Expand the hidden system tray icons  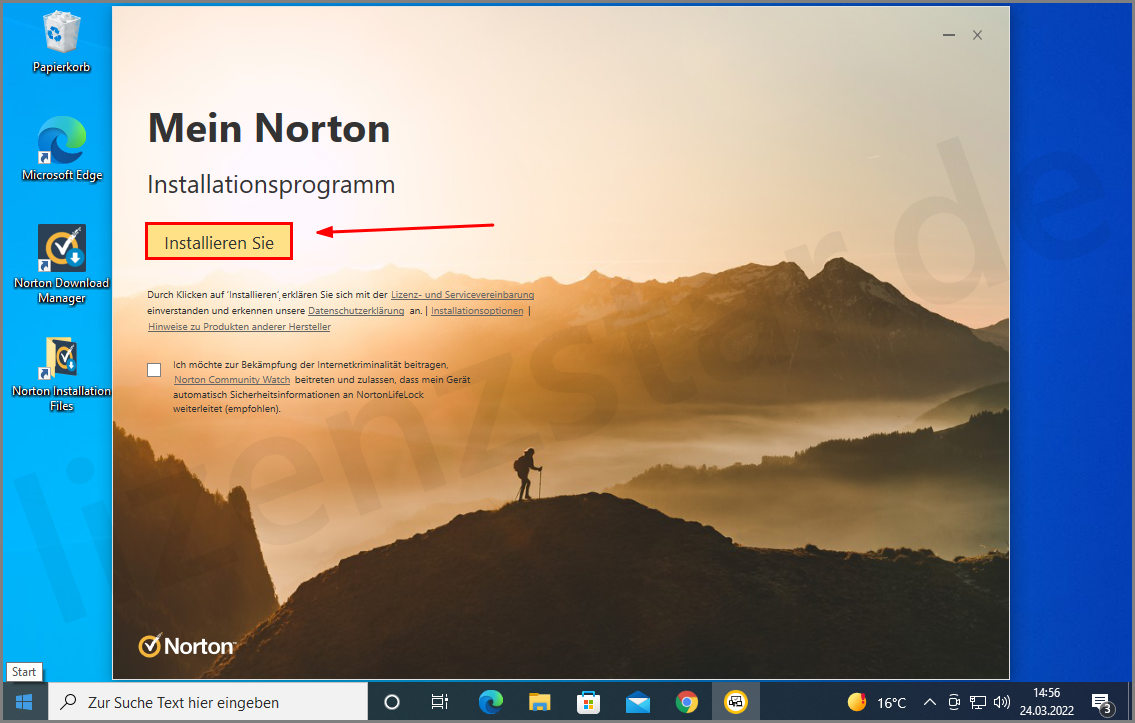[x=929, y=701]
